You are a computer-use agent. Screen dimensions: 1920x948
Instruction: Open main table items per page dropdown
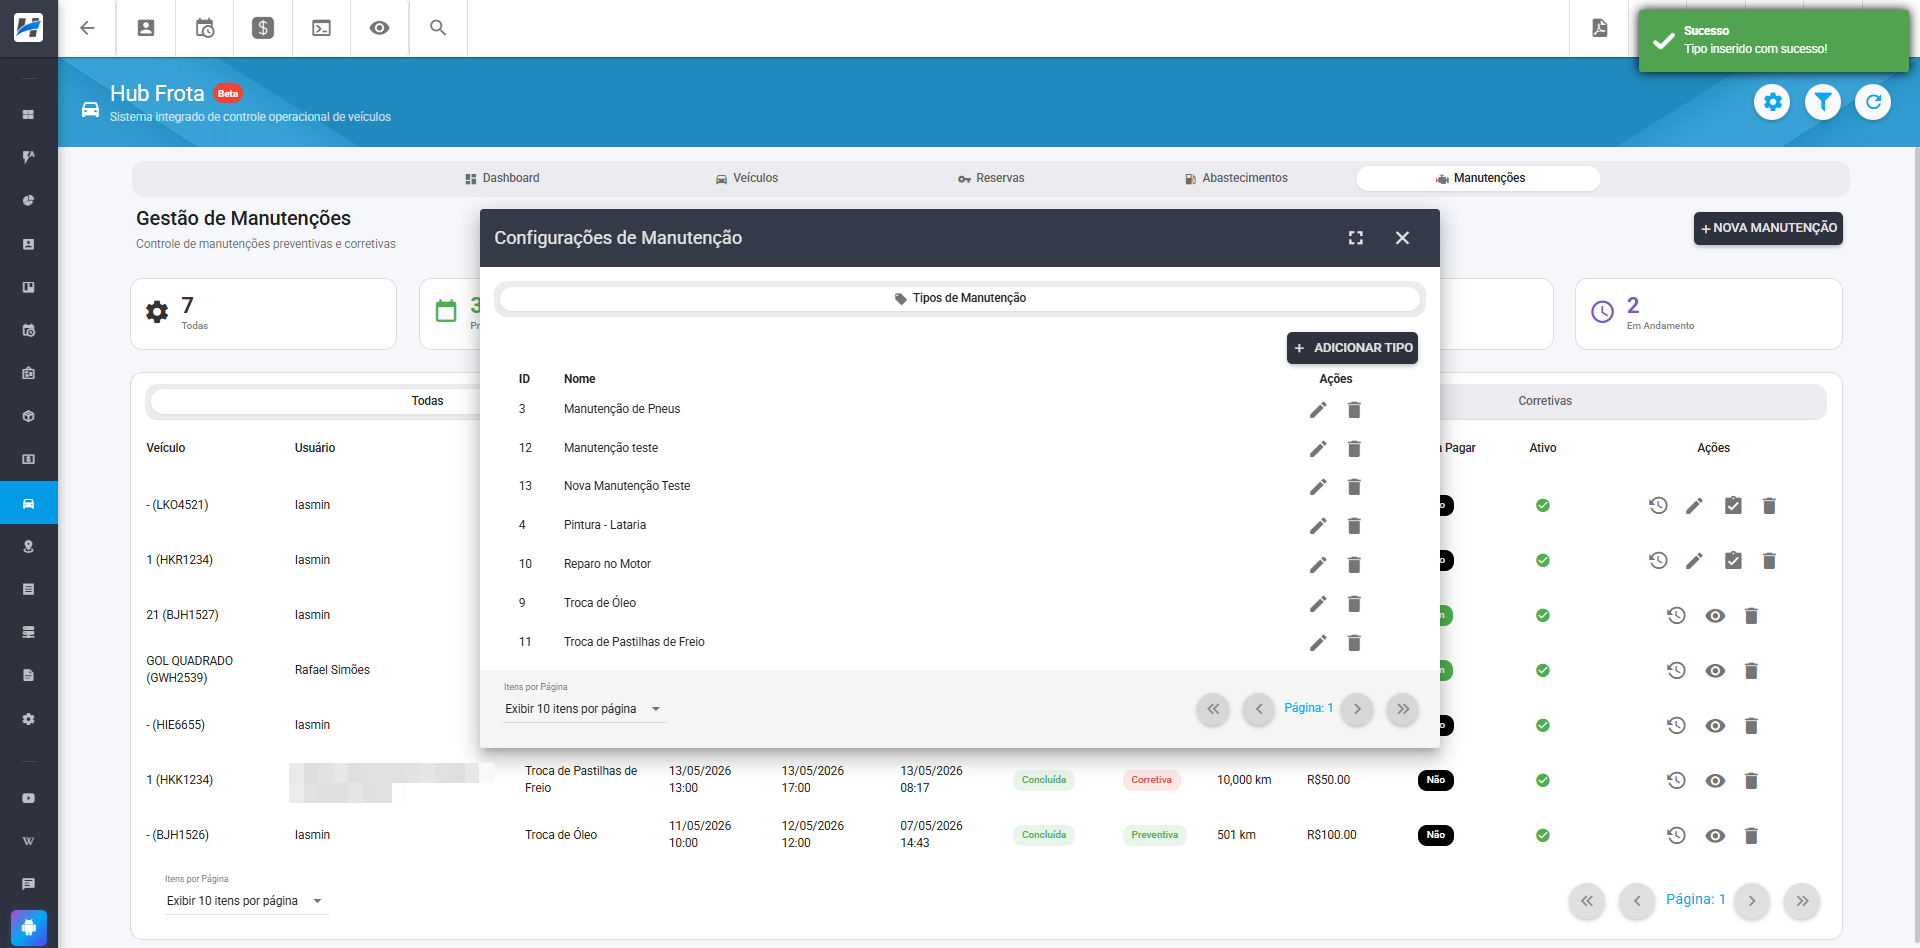point(246,901)
